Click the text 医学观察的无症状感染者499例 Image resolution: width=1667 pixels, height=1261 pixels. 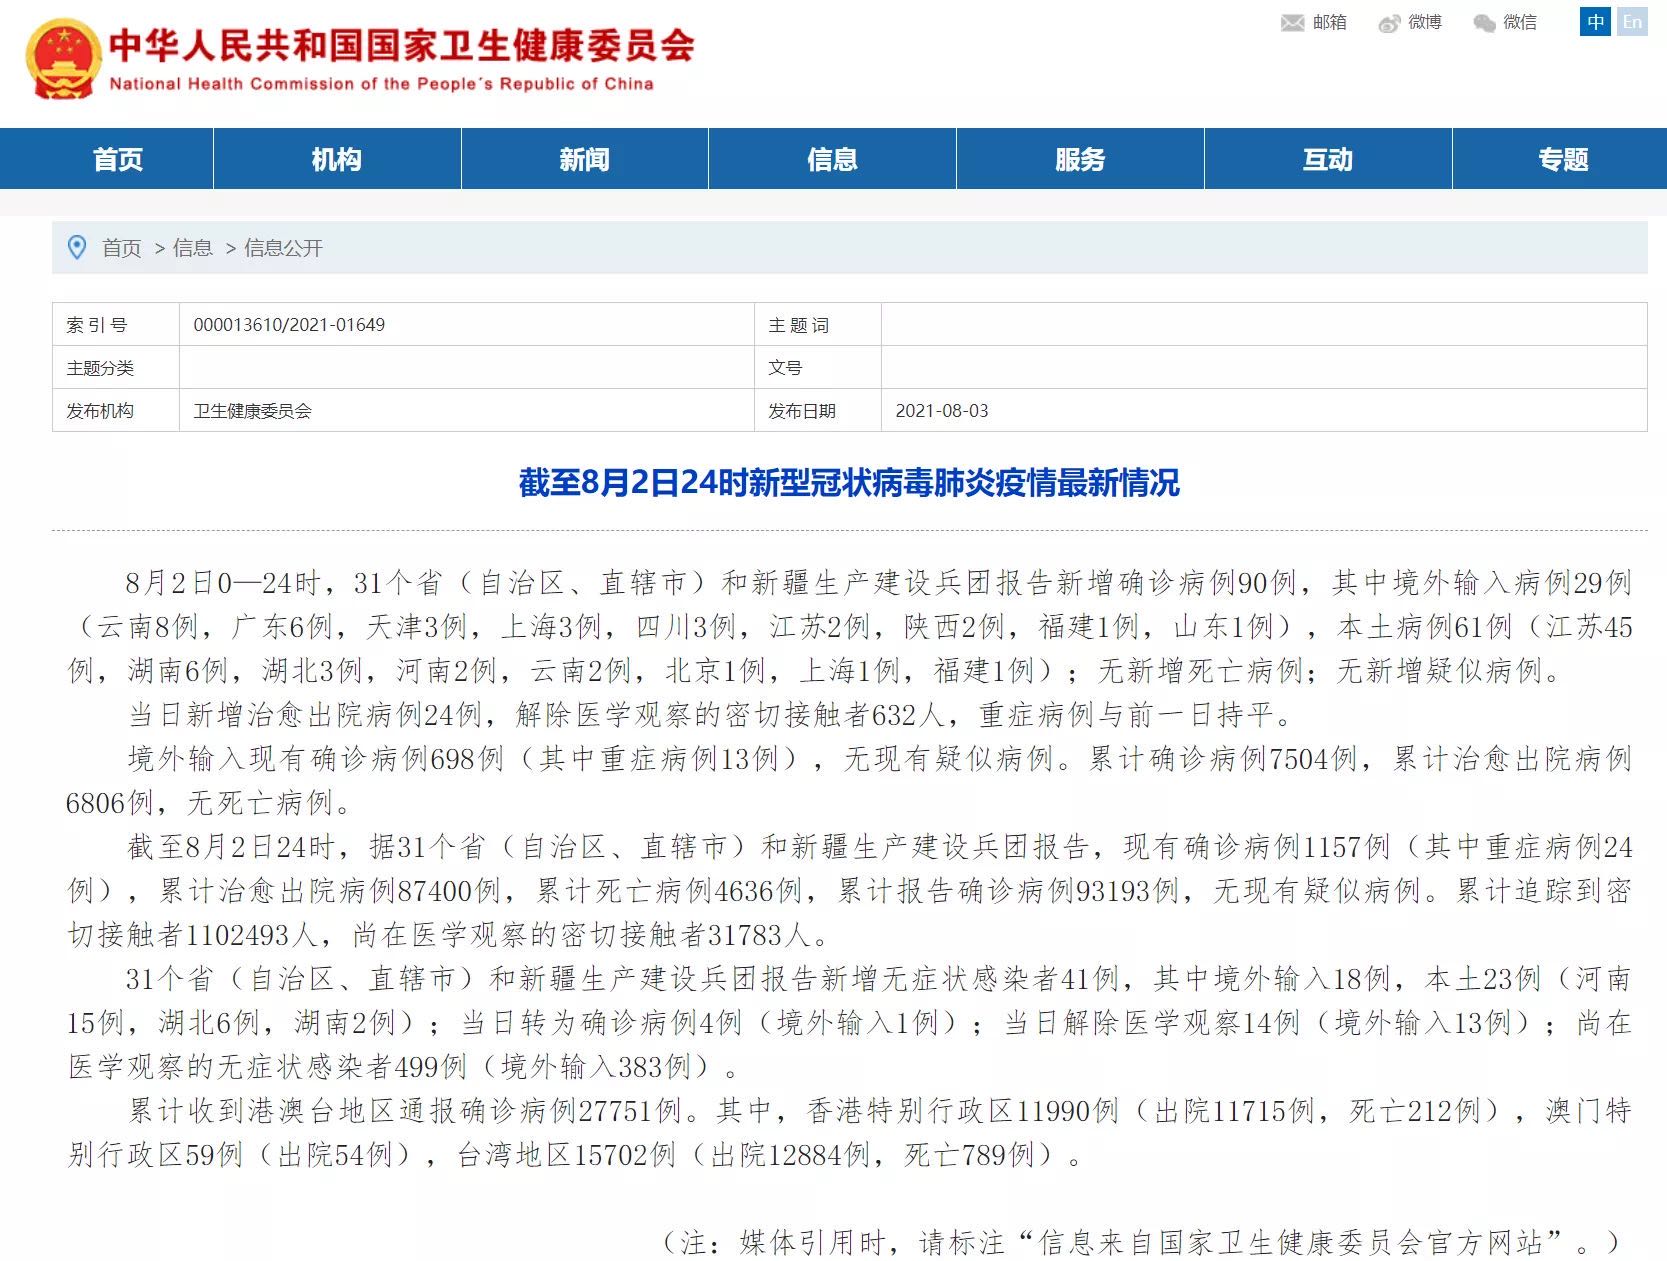[267, 1067]
